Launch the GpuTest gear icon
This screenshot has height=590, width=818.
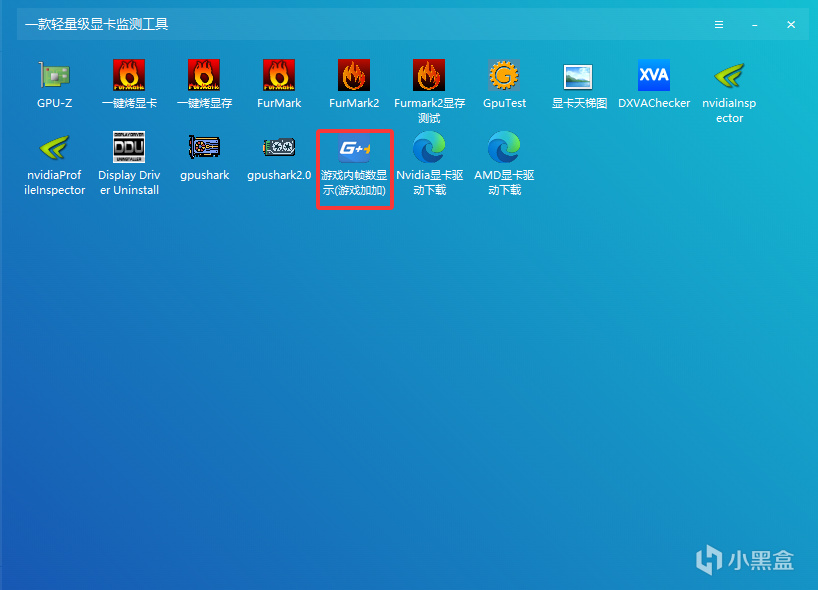504,76
